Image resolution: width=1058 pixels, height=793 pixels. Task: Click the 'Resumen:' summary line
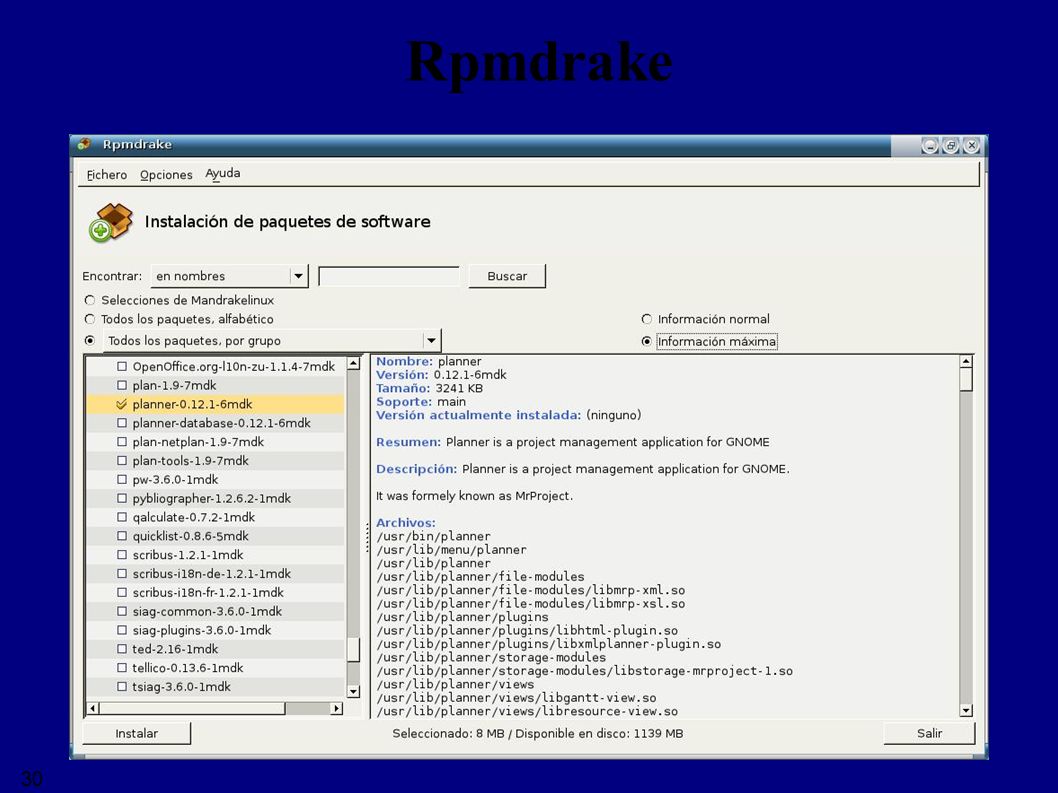(x=573, y=442)
